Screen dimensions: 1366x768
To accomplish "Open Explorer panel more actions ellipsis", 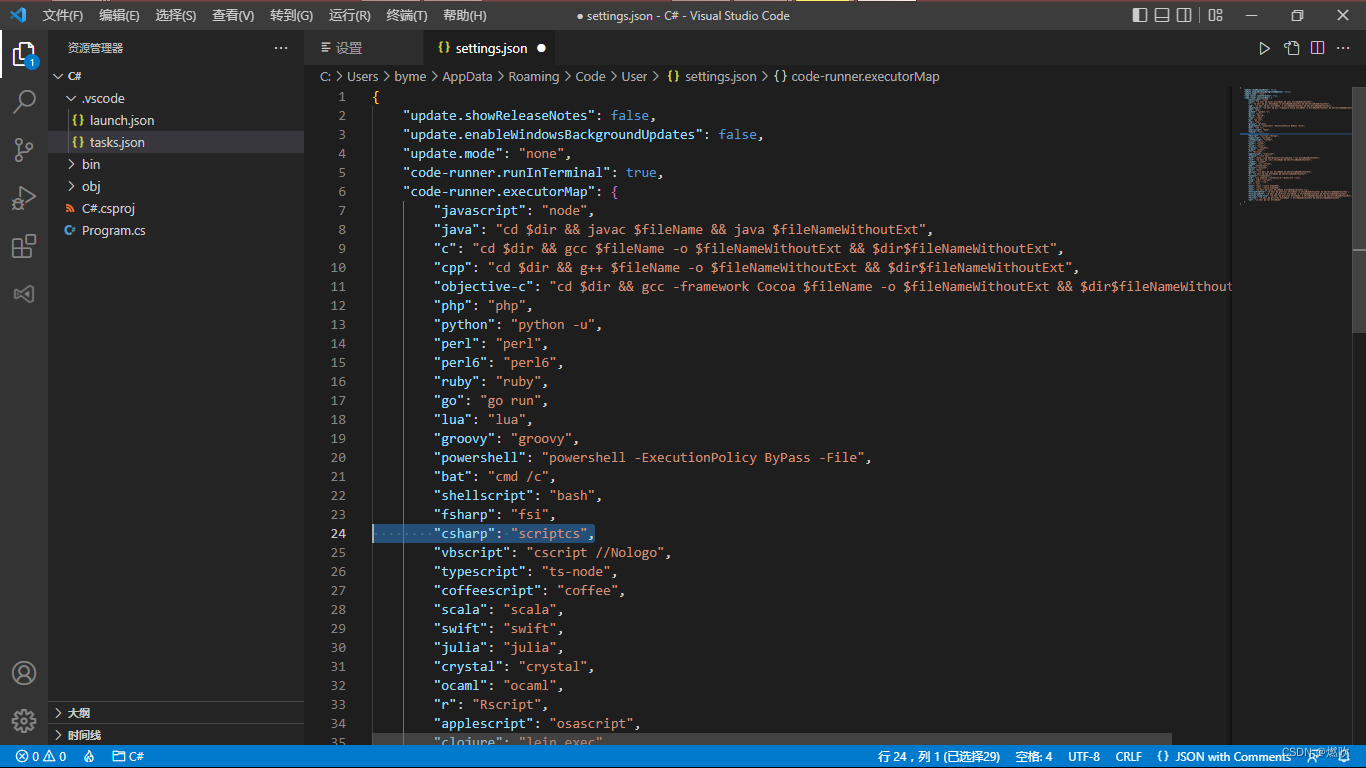I will point(281,48).
